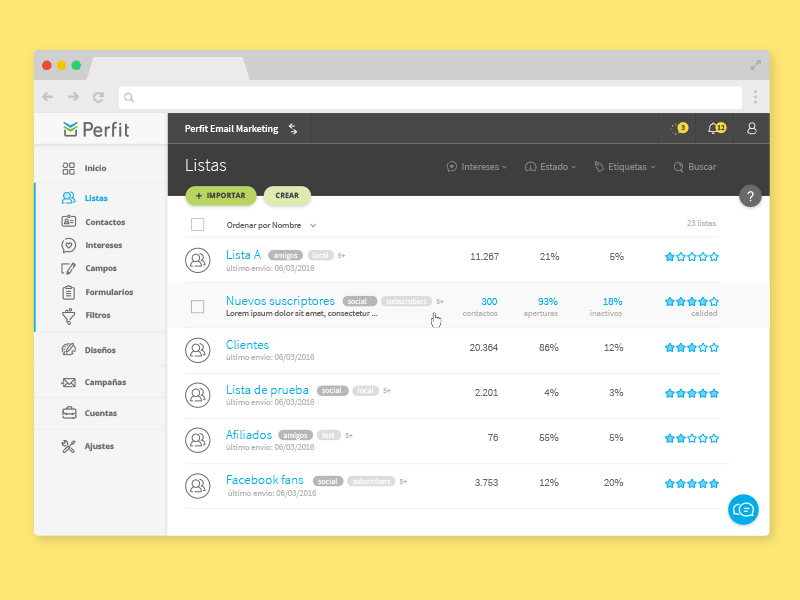Click the browser forward arrow
800x600 pixels.
point(73,97)
